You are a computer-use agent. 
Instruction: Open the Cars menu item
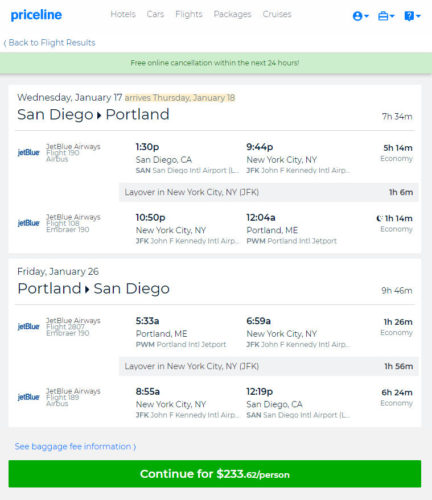coord(155,14)
